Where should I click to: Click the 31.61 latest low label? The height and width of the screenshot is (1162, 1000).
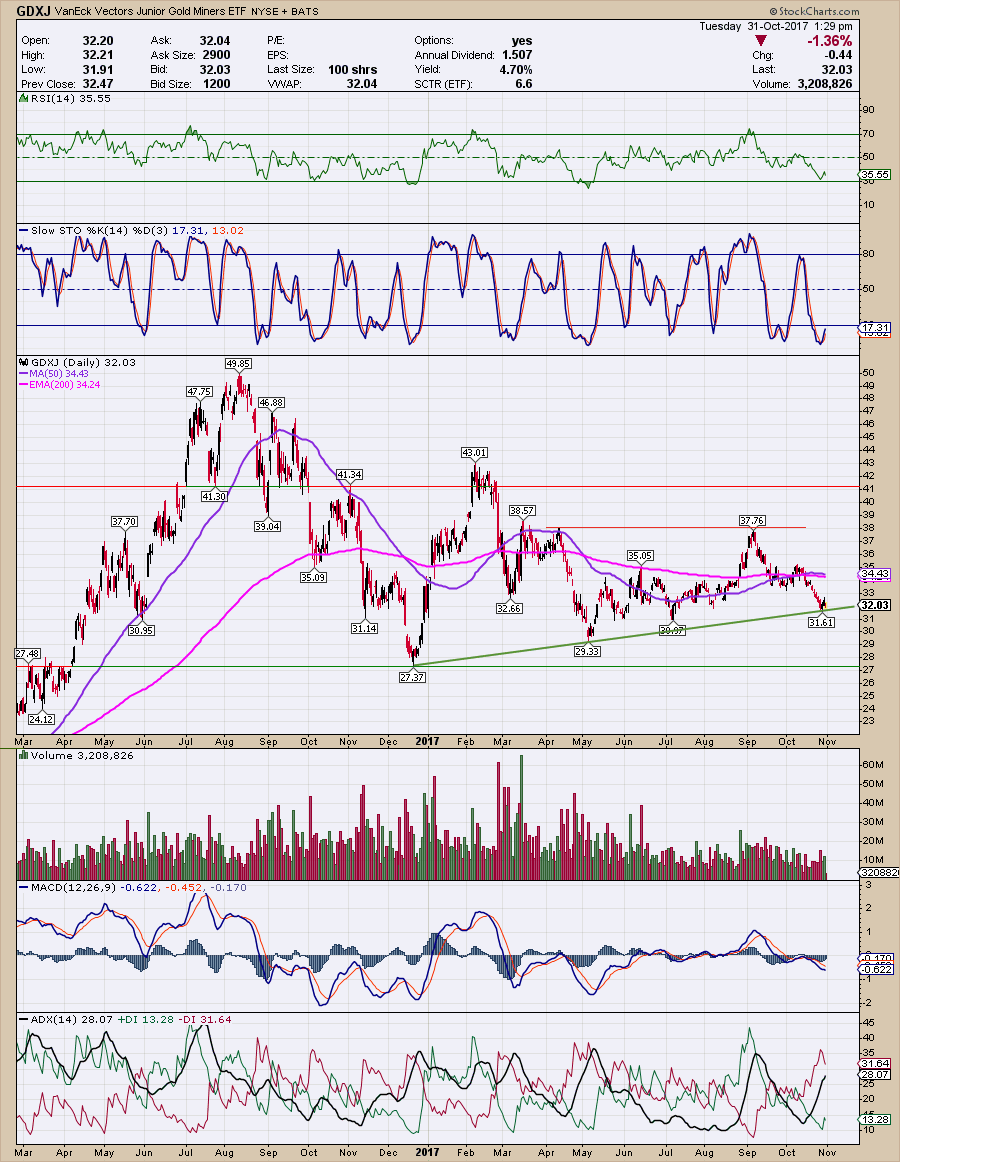[x=821, y=622]
